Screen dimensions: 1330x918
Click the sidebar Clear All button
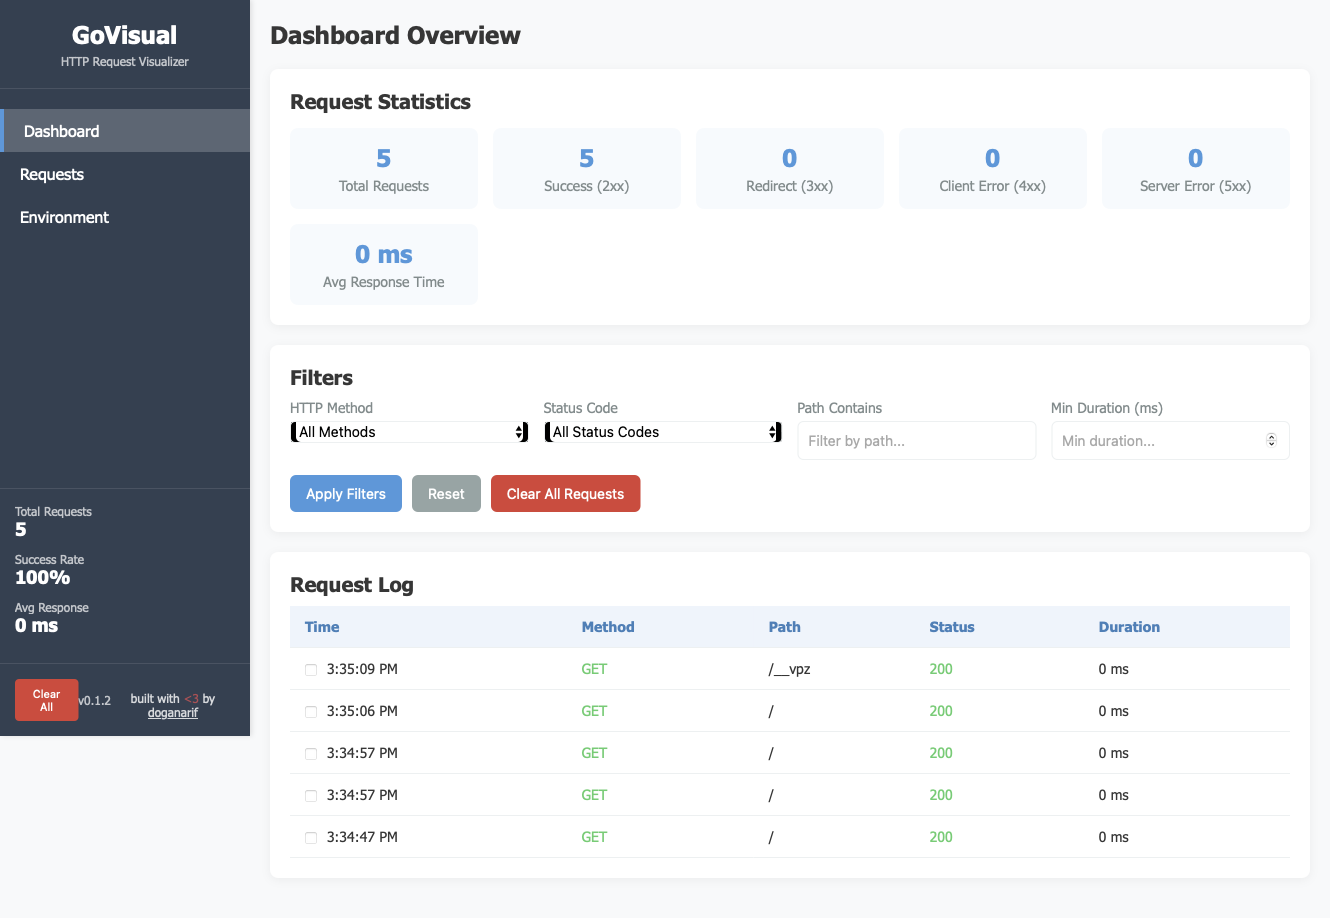pos(46,700)
